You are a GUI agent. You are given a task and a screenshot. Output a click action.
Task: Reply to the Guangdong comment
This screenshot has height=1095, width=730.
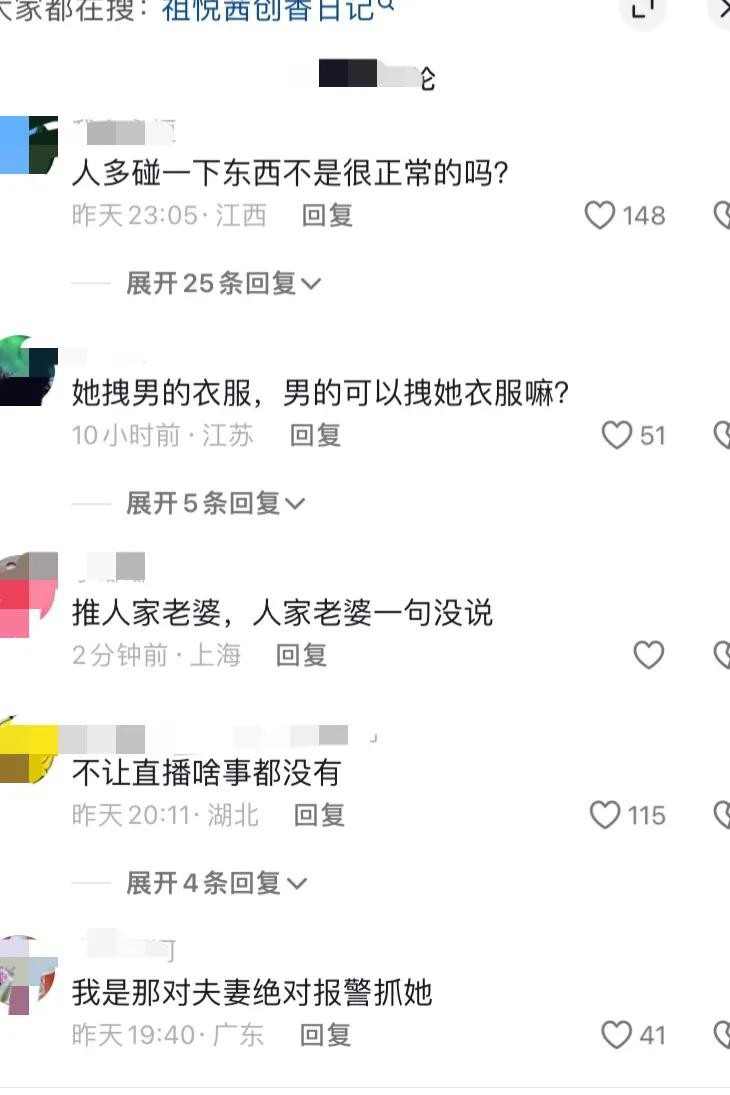(x=325, y=1034)
